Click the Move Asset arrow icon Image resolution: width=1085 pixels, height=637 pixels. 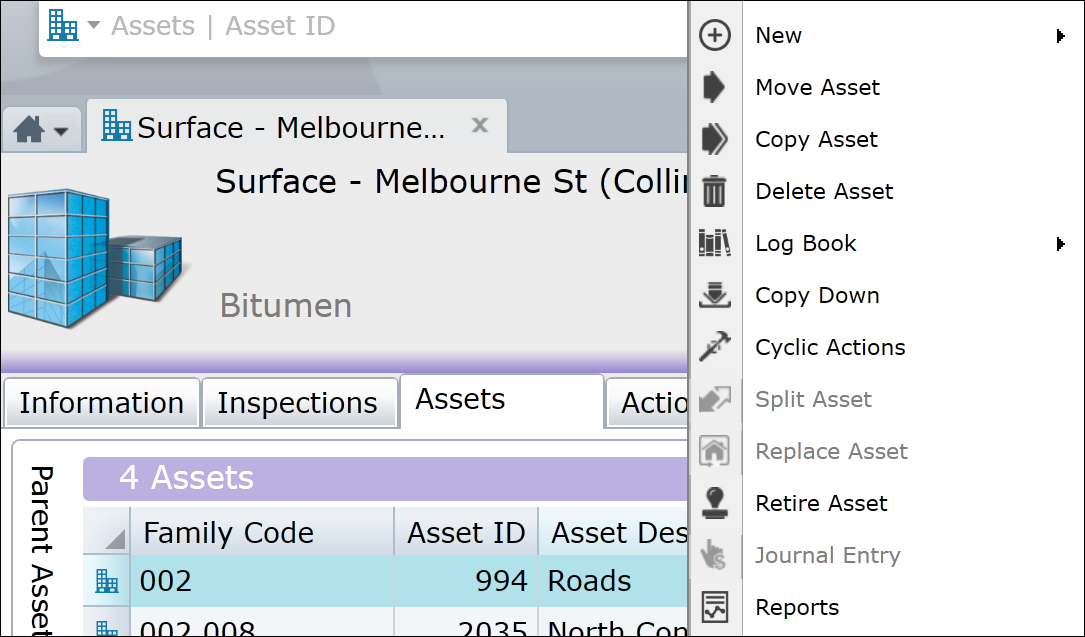tap(713, 87)
